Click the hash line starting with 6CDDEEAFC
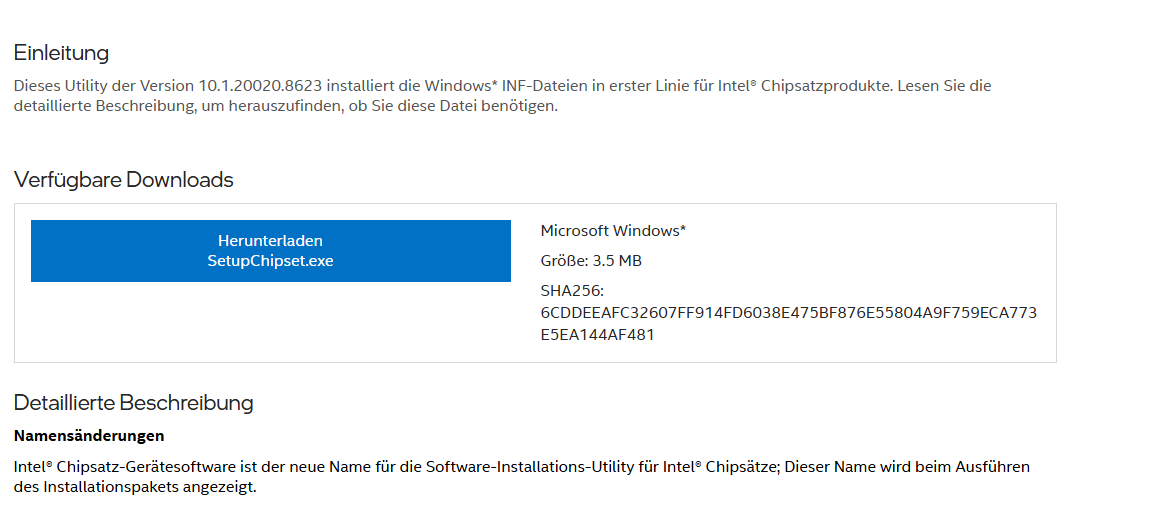Viewport: 1159px width, 507px height. (x=789, y=313)
